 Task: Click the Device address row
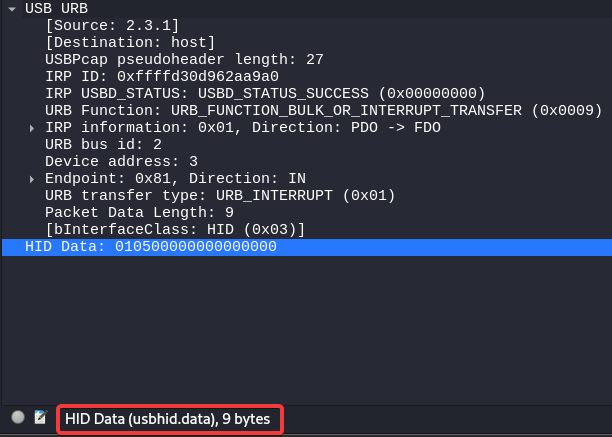point(121,161)
